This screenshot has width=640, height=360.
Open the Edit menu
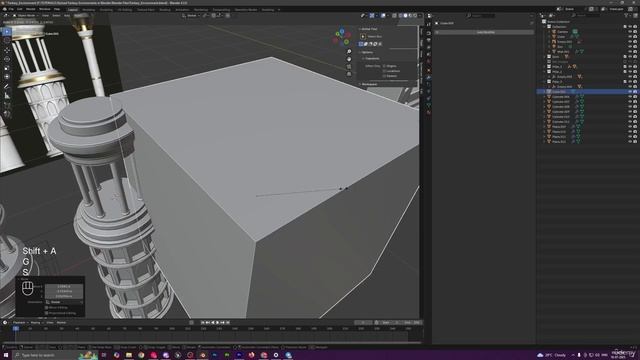[20, 9]
